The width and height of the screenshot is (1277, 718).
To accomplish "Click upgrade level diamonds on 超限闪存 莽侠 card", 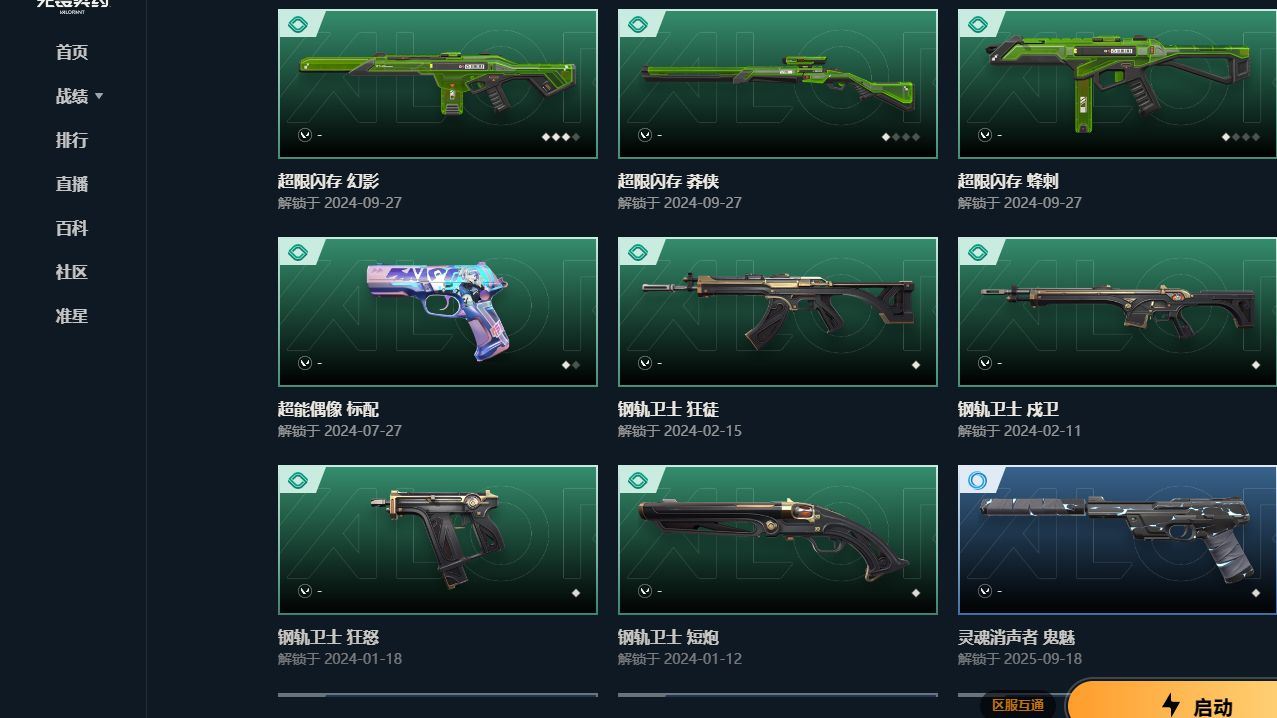I will pyautogui.click(x=900, y=137).
